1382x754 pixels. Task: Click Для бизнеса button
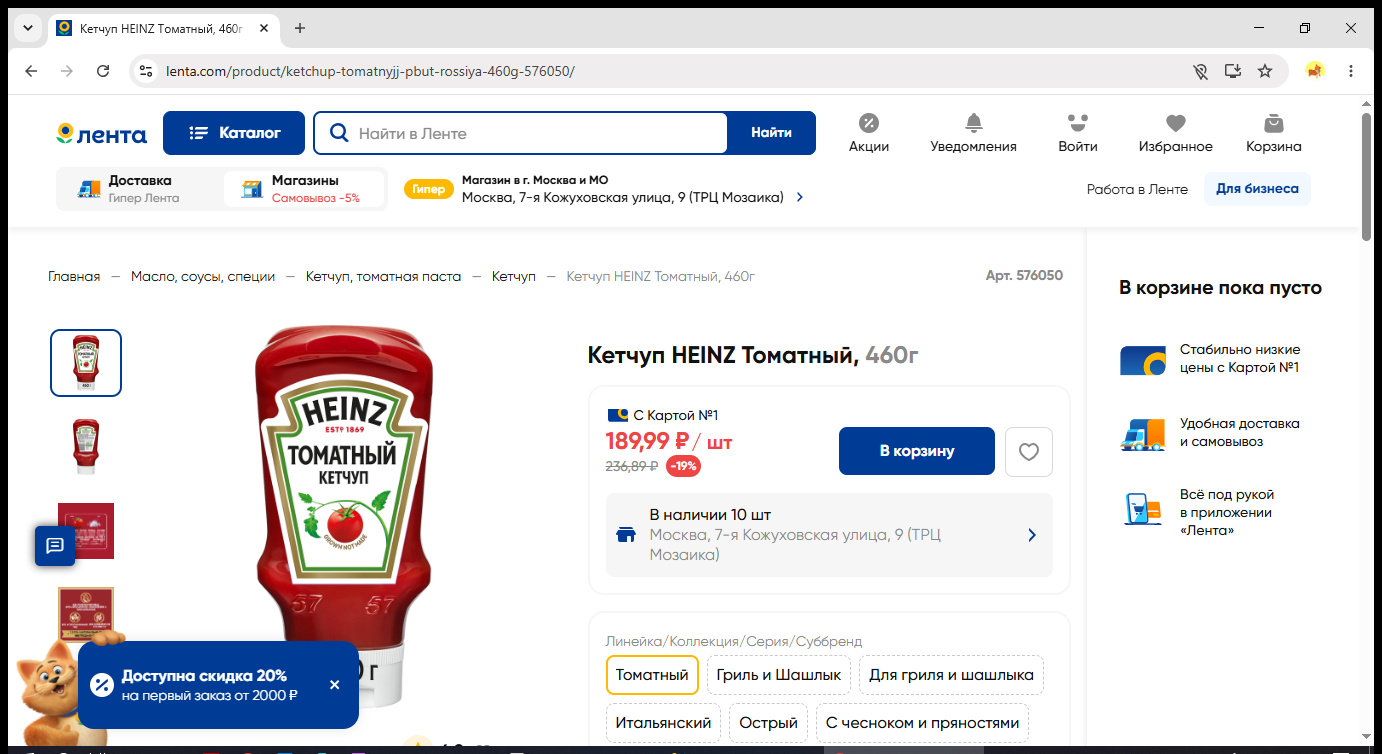click(x=1257, y=189)
